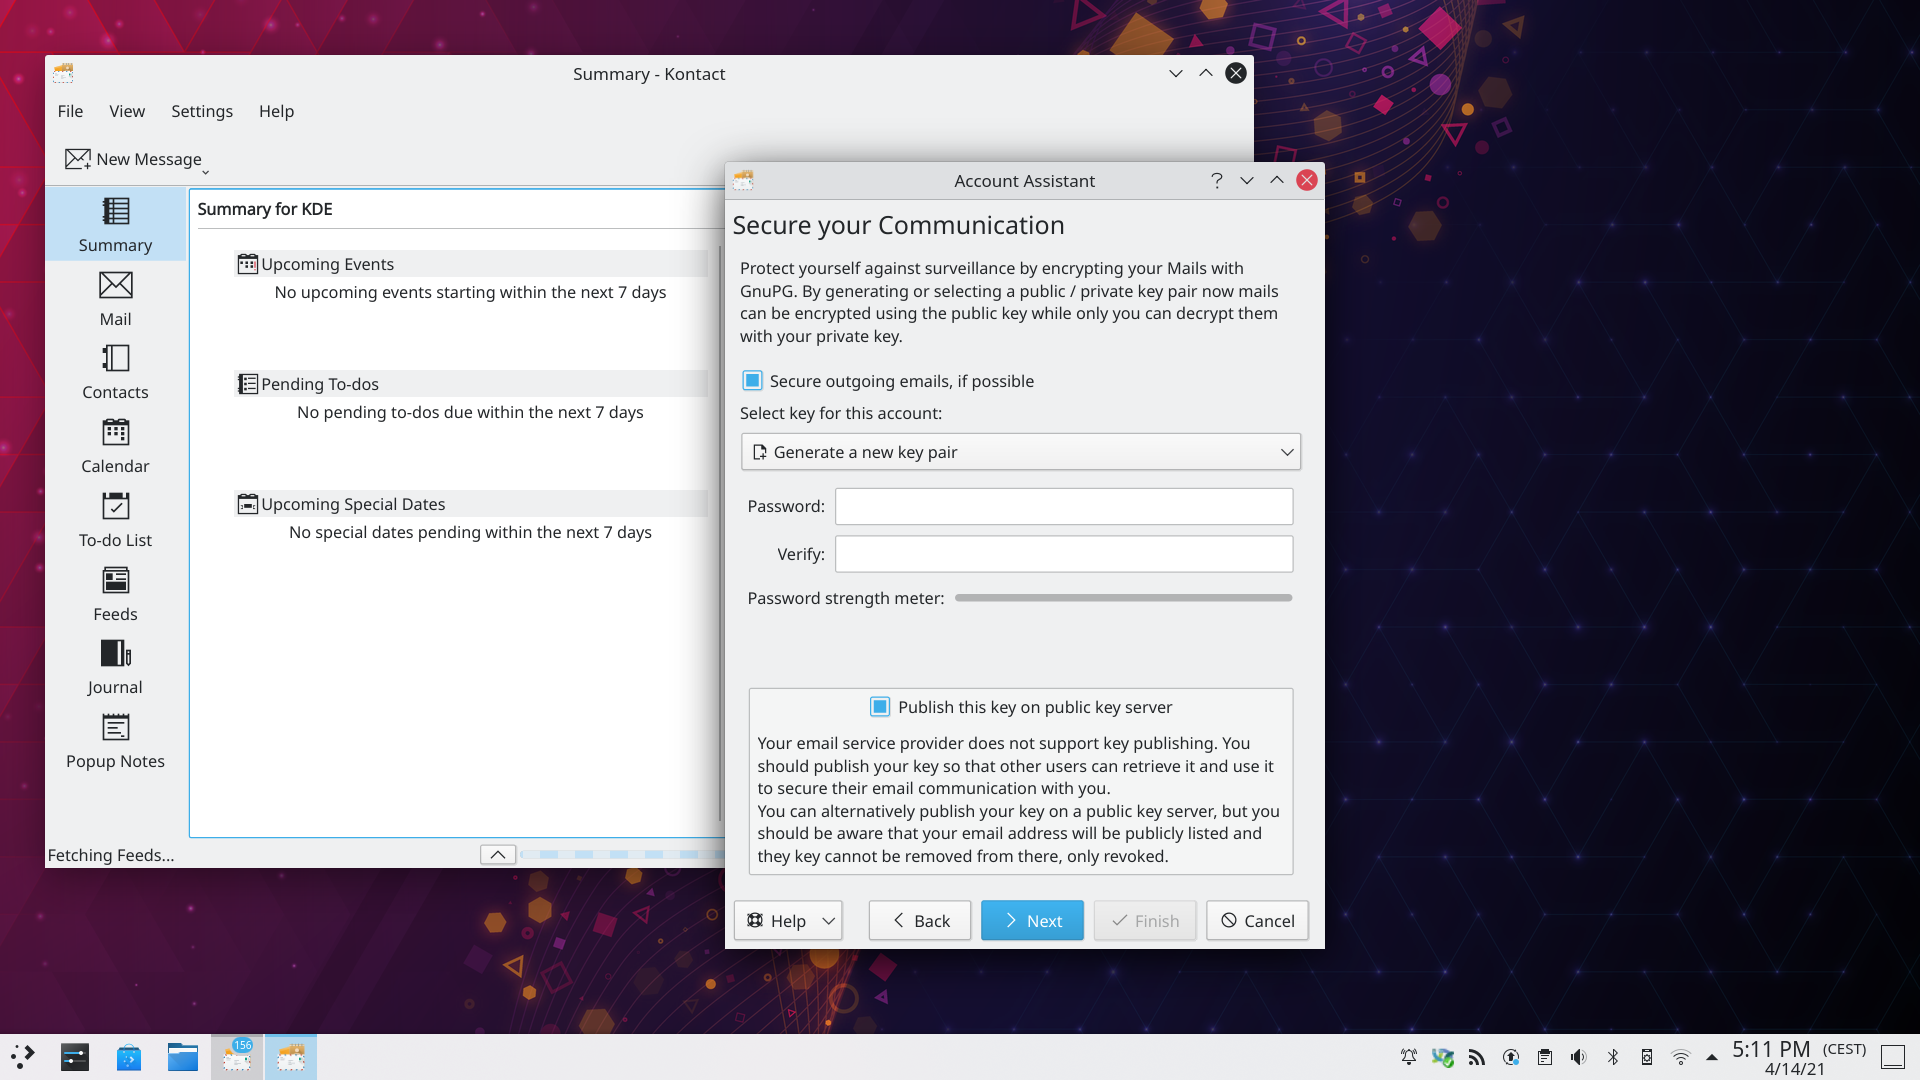Image resolution: width=1920 pixels, height=1080 pixels.
Task: Open the Calendar component in sidebar
Action: tap(115, 446)
